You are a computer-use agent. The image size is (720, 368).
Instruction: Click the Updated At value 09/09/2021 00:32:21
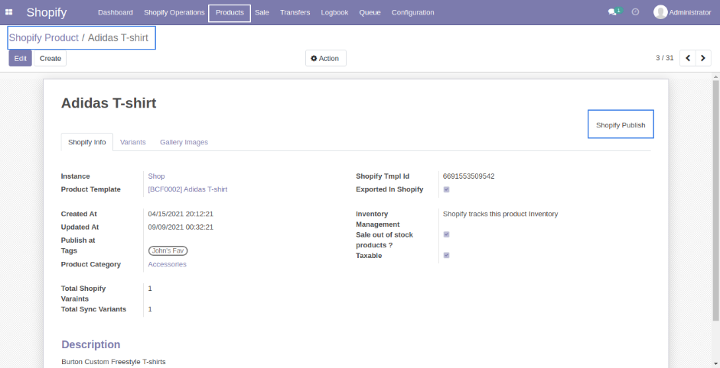tap(180, 227)
